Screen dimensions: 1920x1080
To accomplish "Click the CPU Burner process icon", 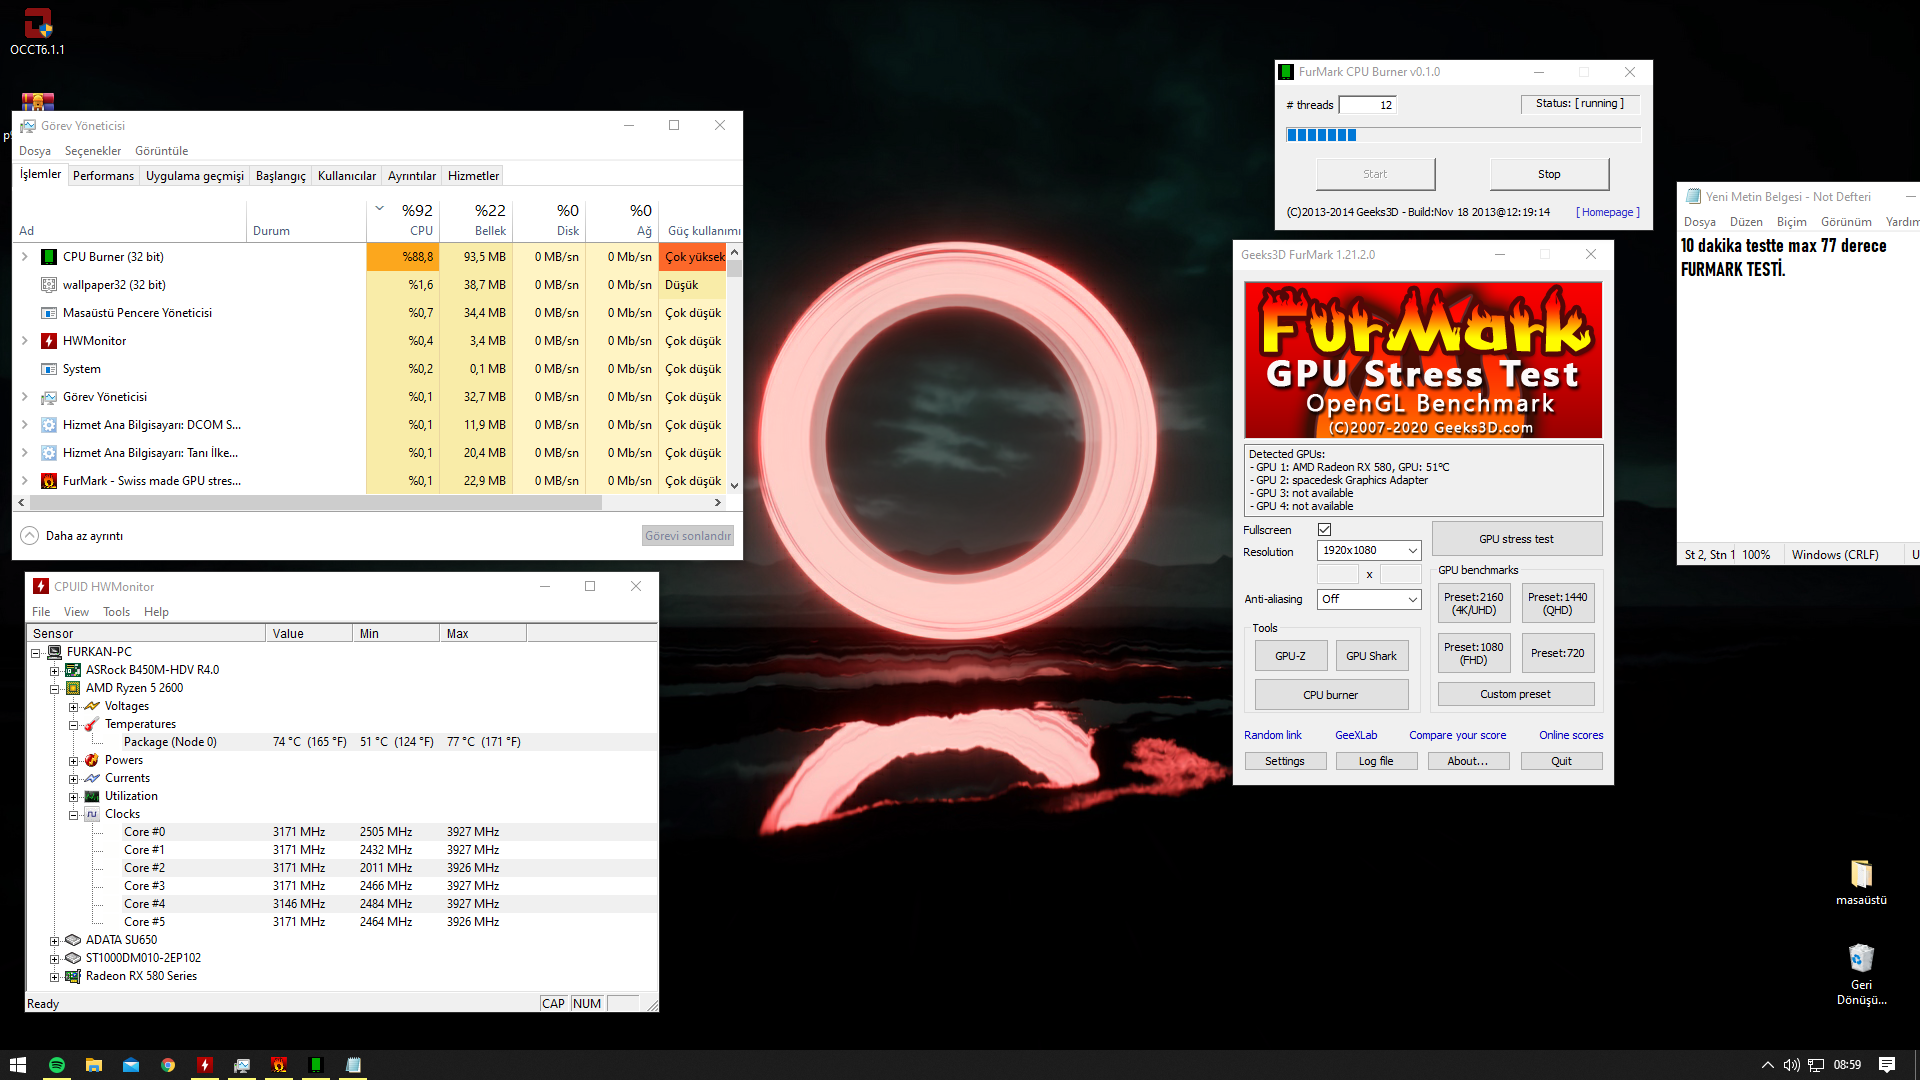I will [48, 257].
